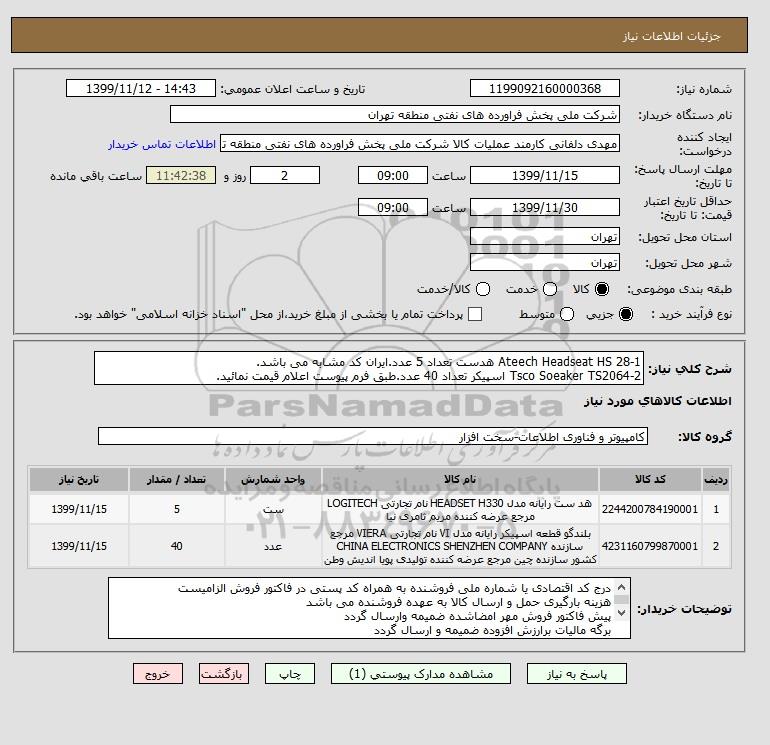Select the متوسط purchase type radio
This screenshot has width=770, height=745.
click(x=567, y=314)
